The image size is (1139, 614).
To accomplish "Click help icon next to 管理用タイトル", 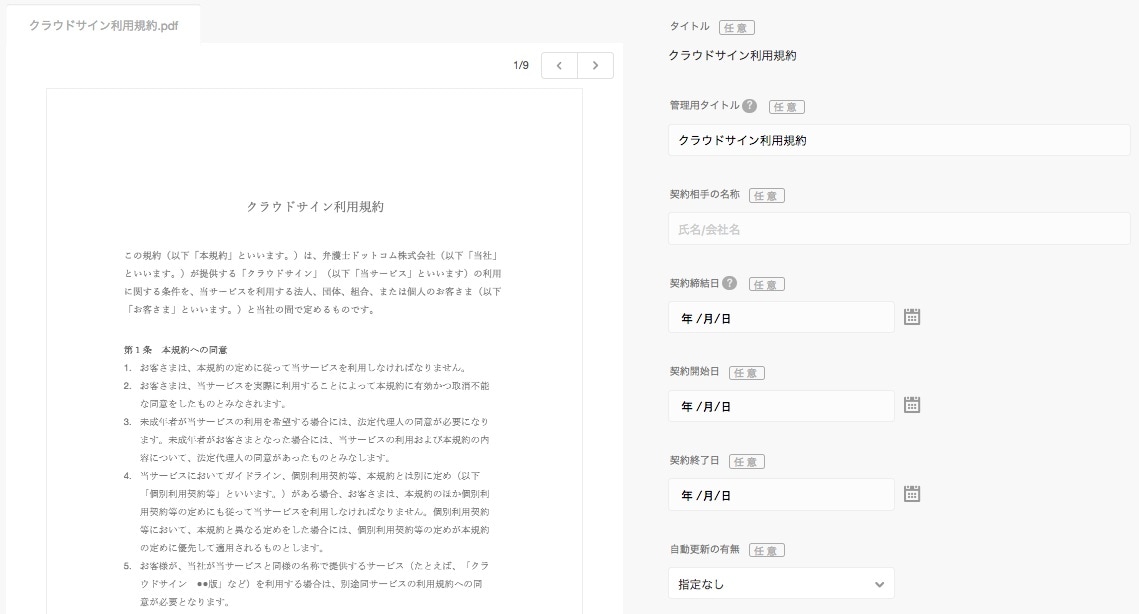I will coord(750,106).
